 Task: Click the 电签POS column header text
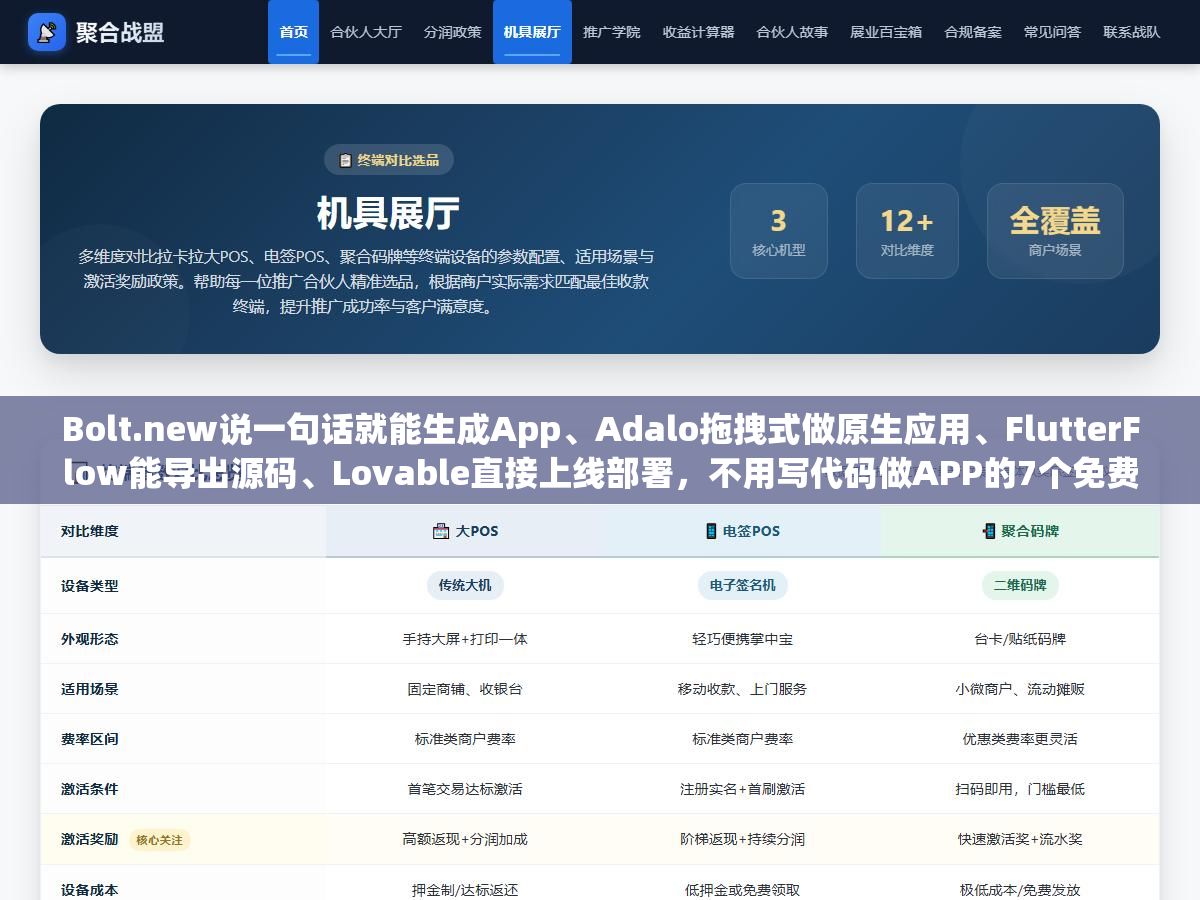[751, 531]
